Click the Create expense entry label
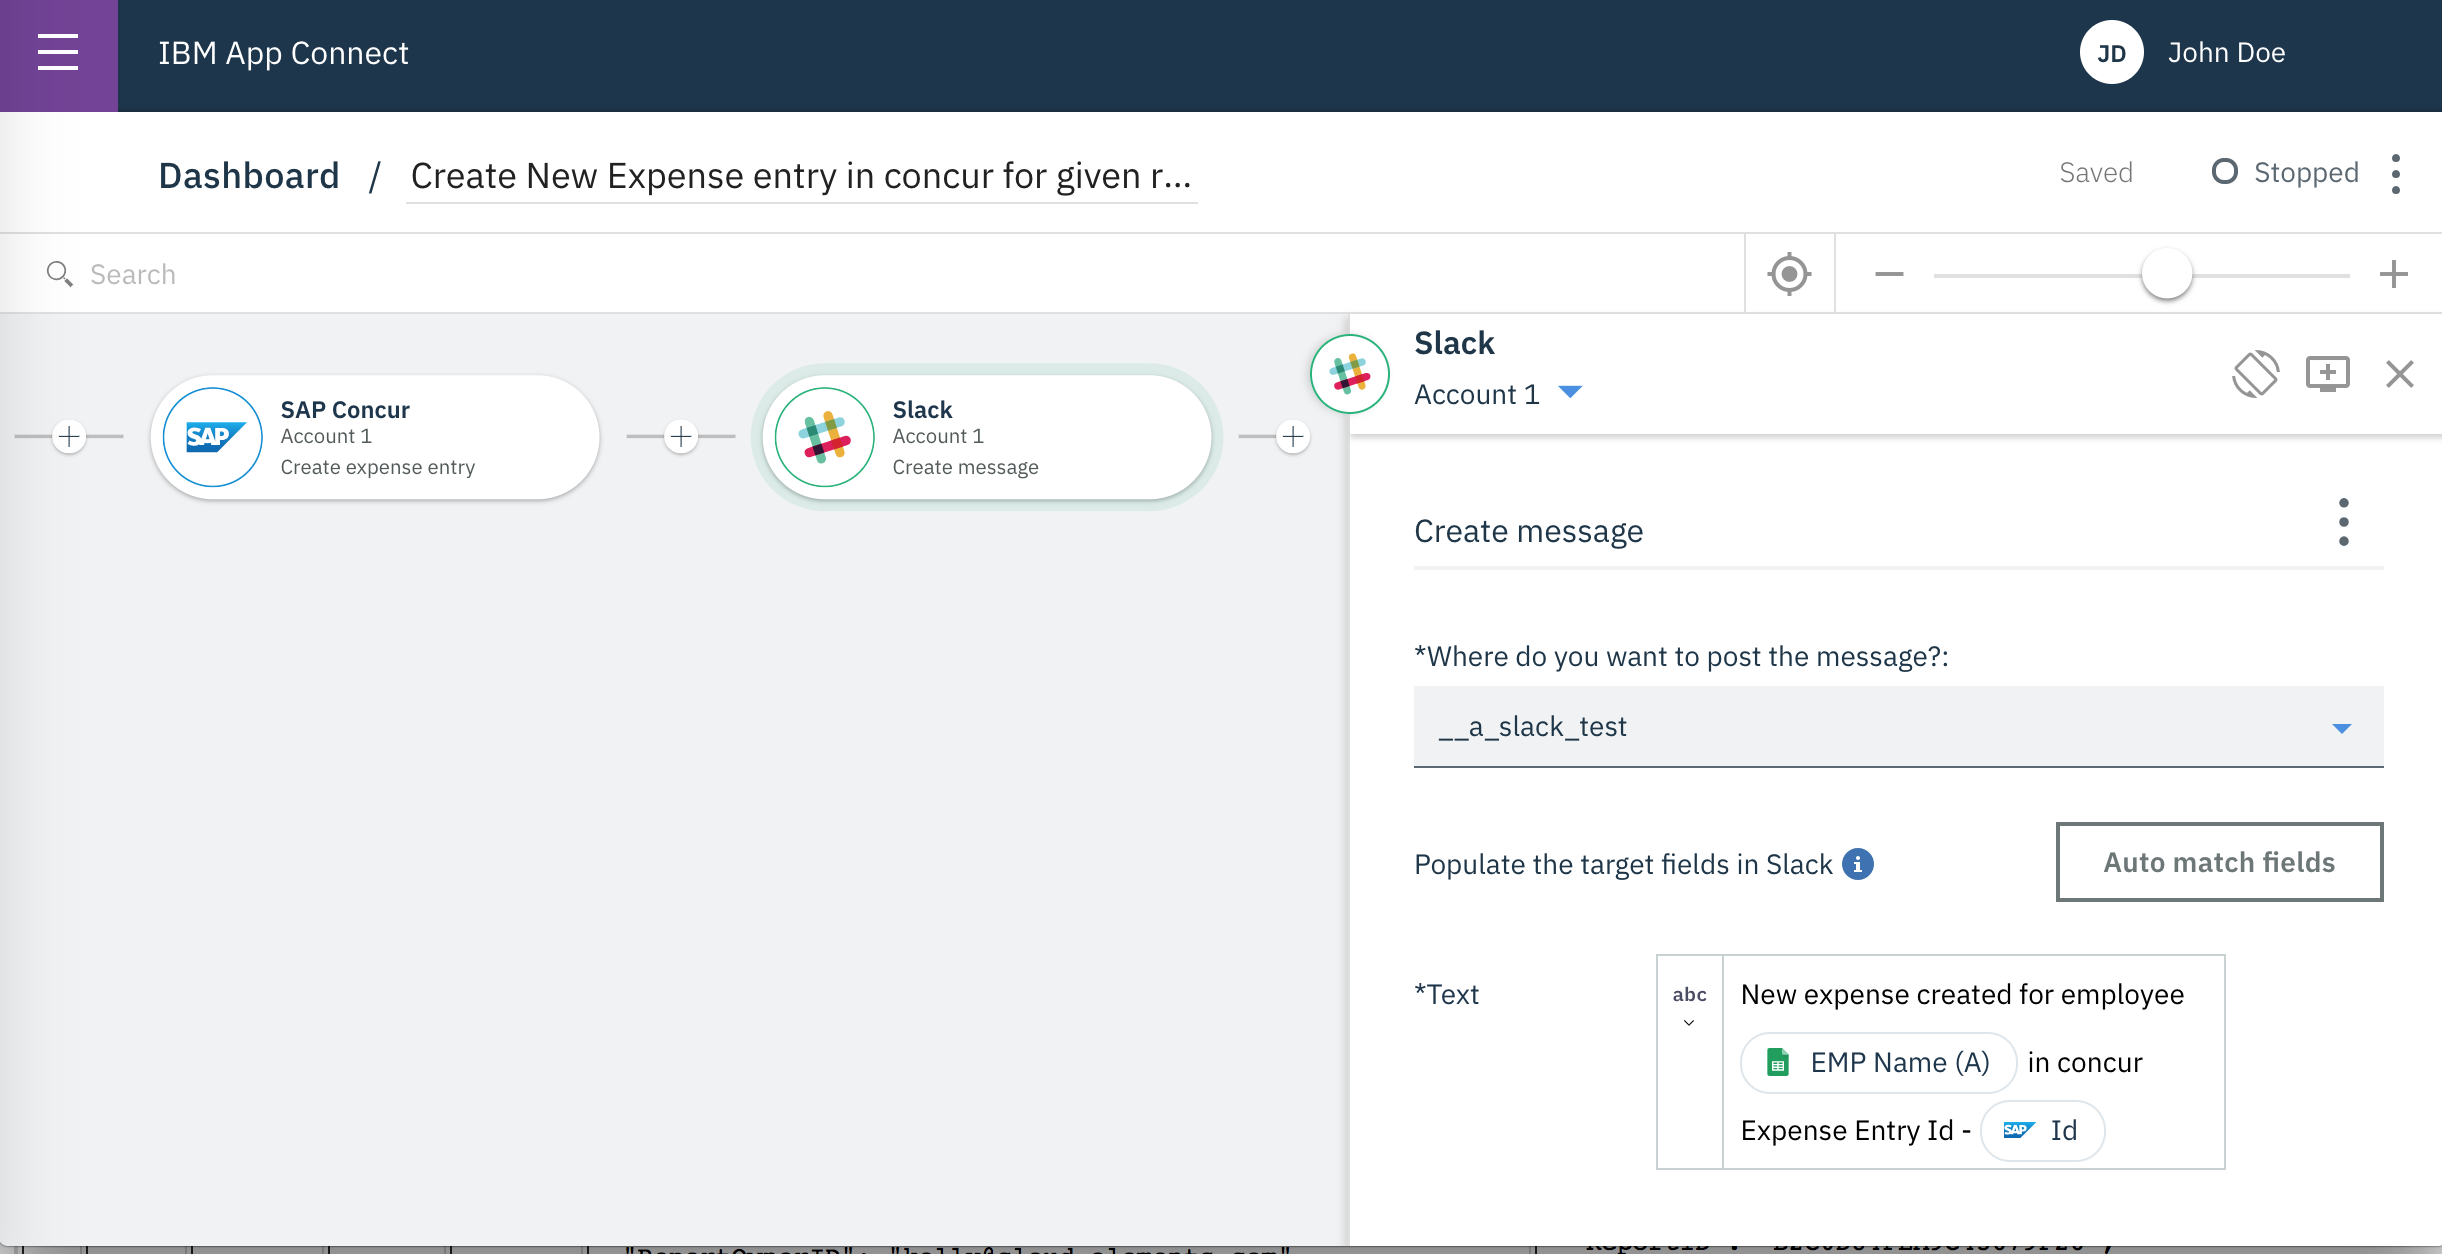 [x=378, y=467]
